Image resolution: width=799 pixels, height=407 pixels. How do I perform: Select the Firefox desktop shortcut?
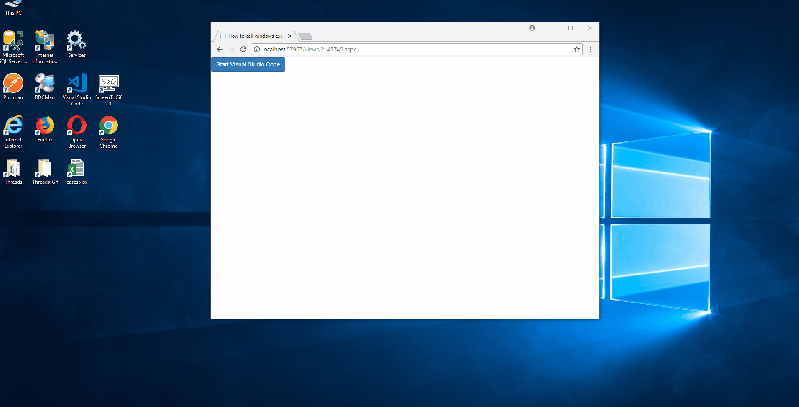(x=44, y=129)
